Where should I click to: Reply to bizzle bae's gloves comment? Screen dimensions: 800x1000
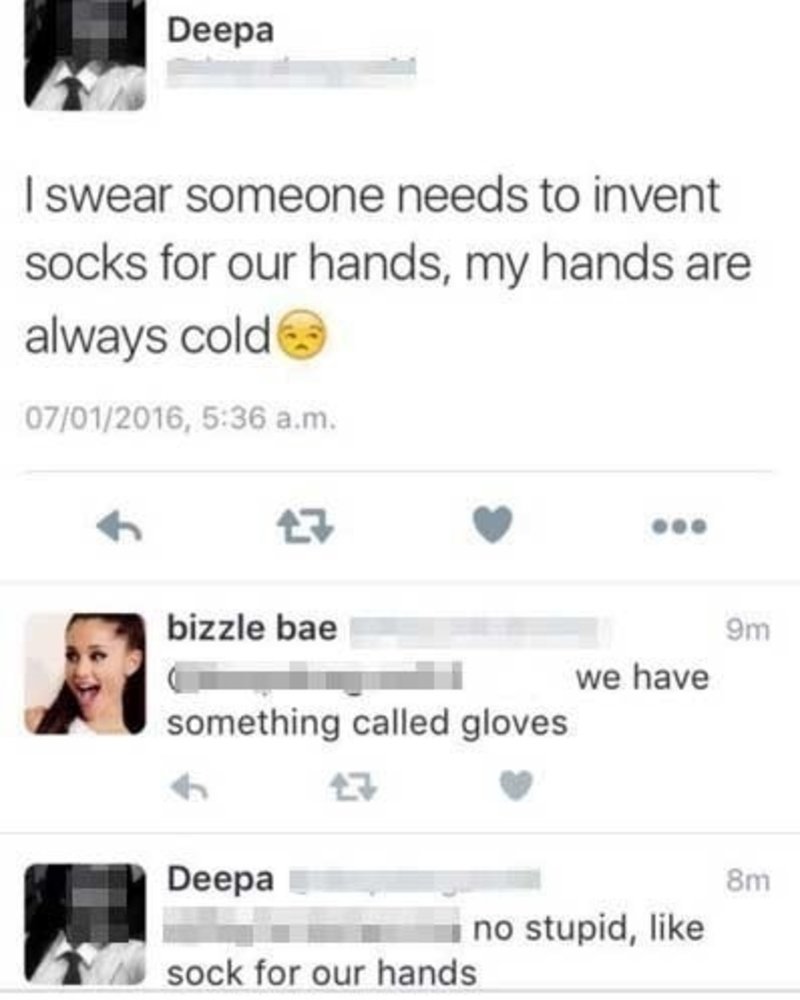(189, 787)
